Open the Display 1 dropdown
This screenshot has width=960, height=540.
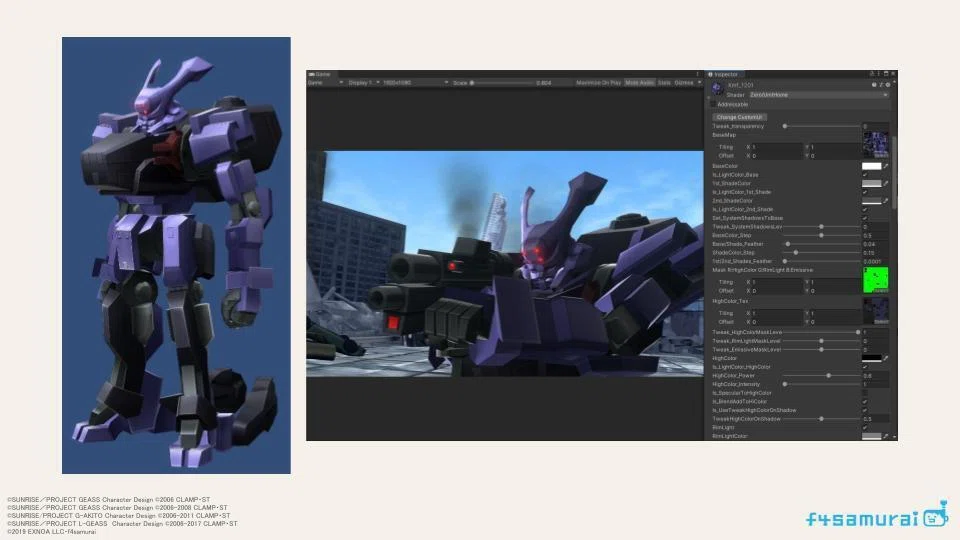click(x=364, y=83)
